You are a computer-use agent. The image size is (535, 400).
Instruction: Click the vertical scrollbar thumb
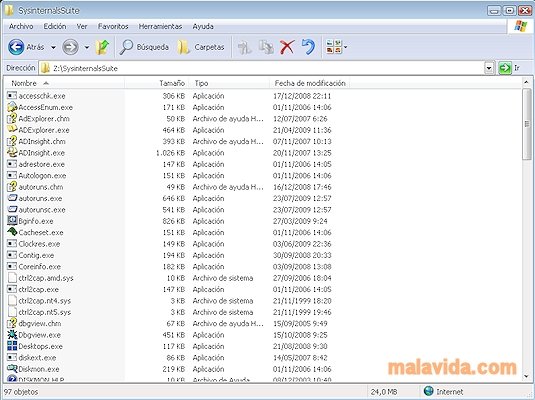[526, 124]
